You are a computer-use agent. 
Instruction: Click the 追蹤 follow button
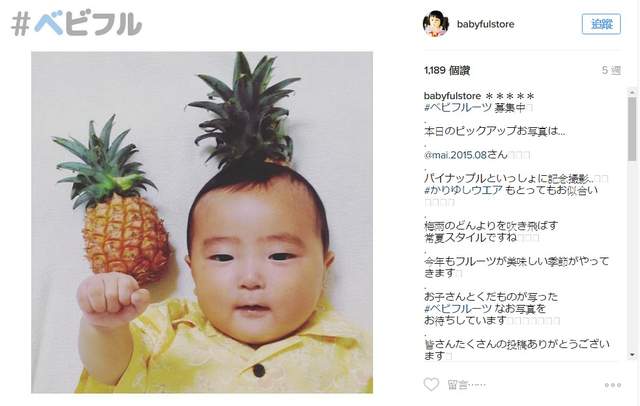[x=601, y=24]
